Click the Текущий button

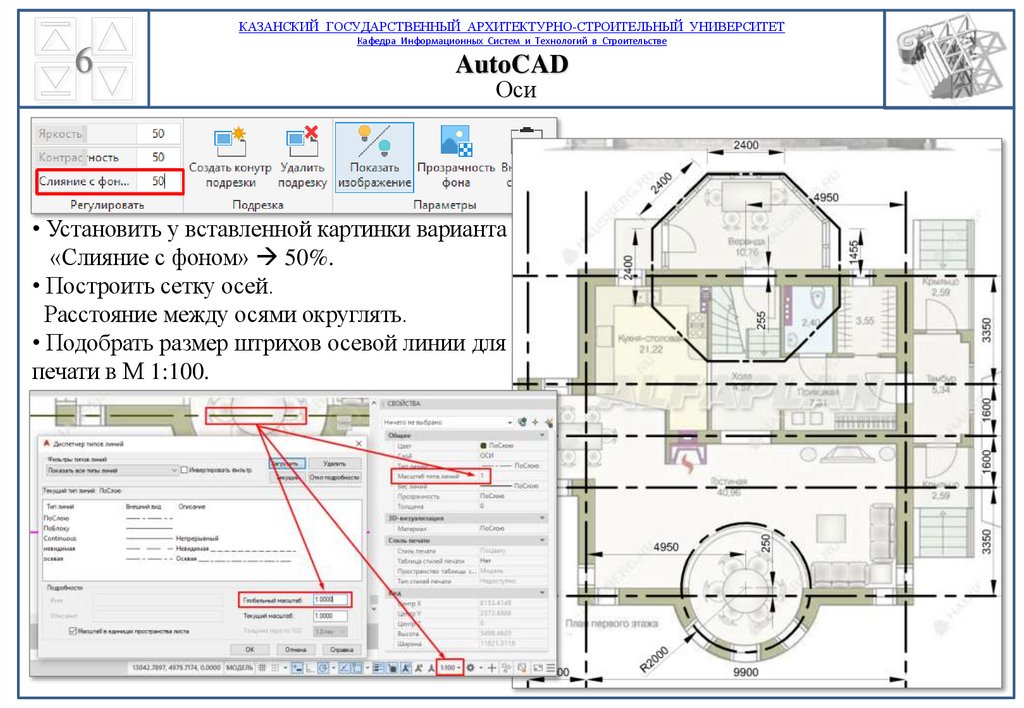[287, 477]
